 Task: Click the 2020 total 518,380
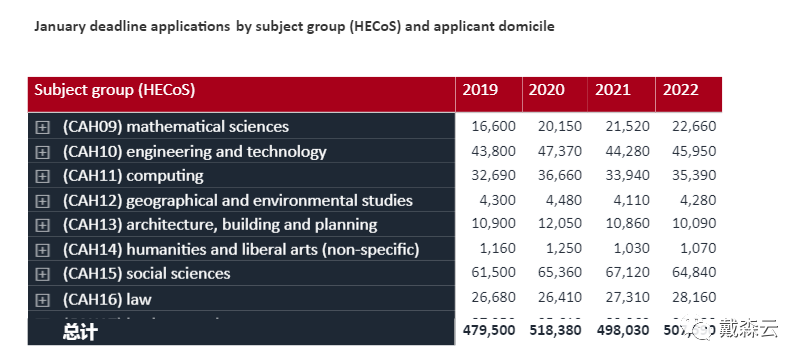pyautogui.click(x=555, y=330)
